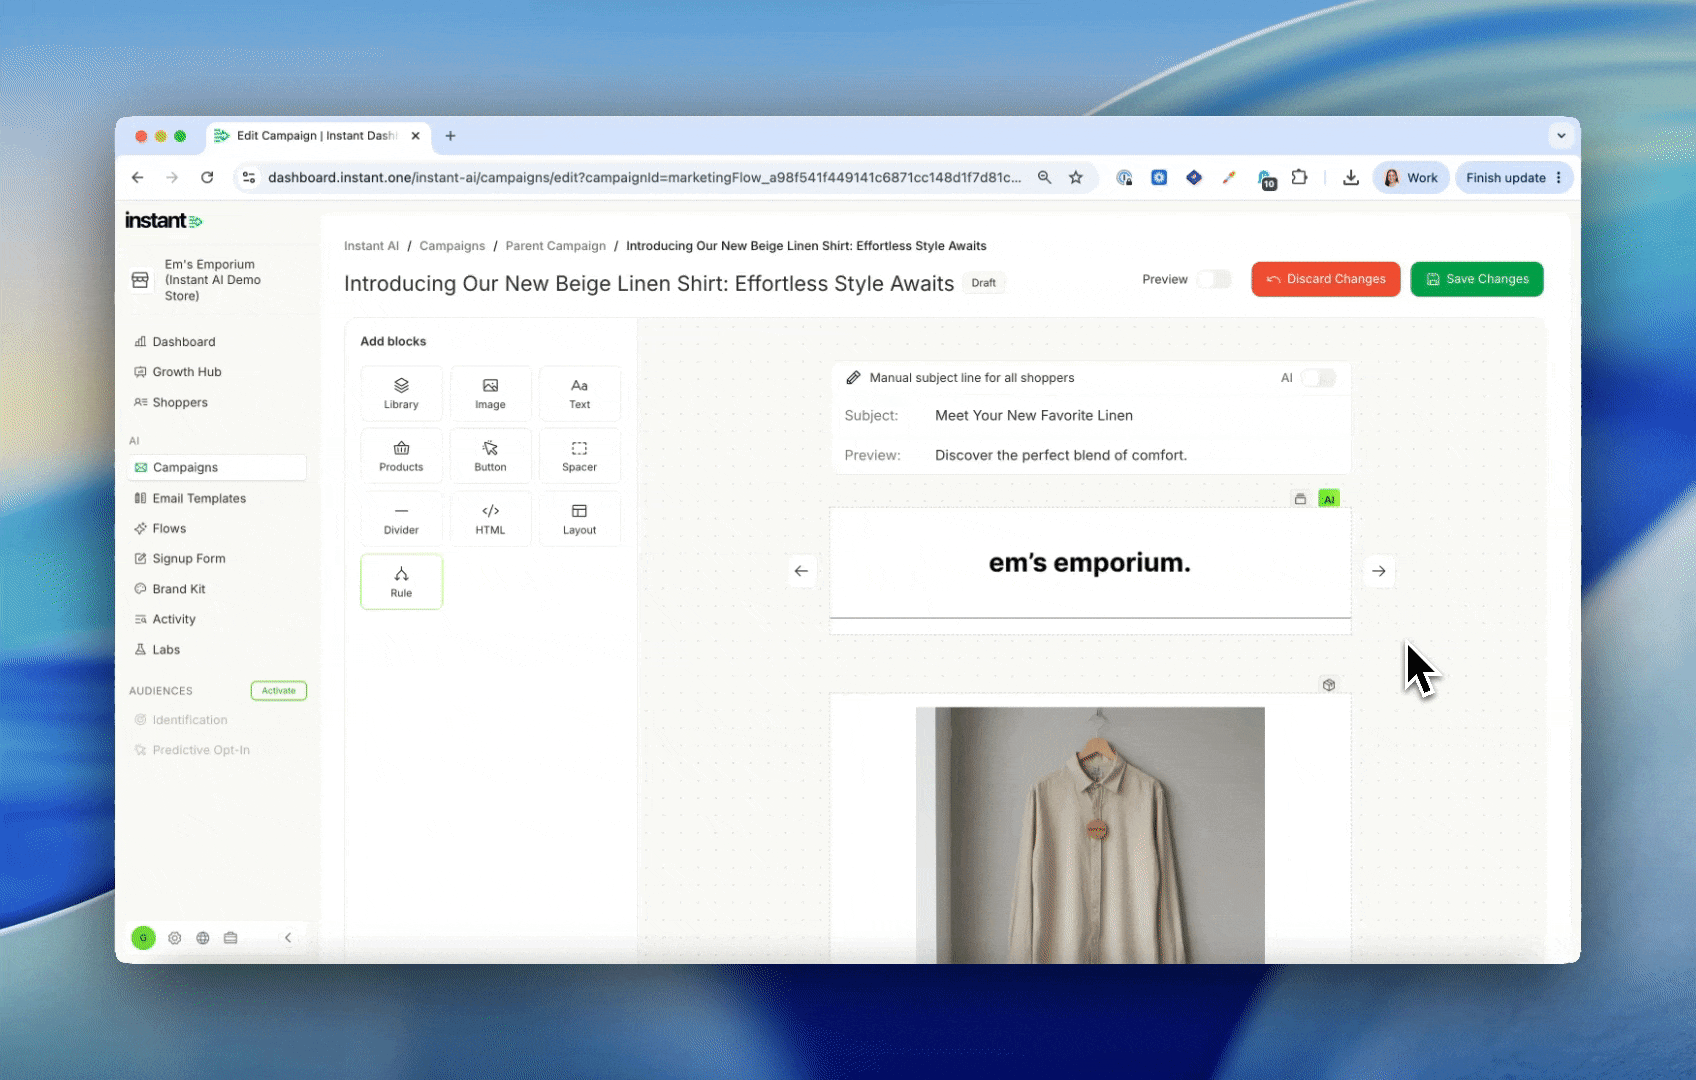Open the briefcase icon in sidebar footer
The image size is (1696, 1080).
point(231,938)
